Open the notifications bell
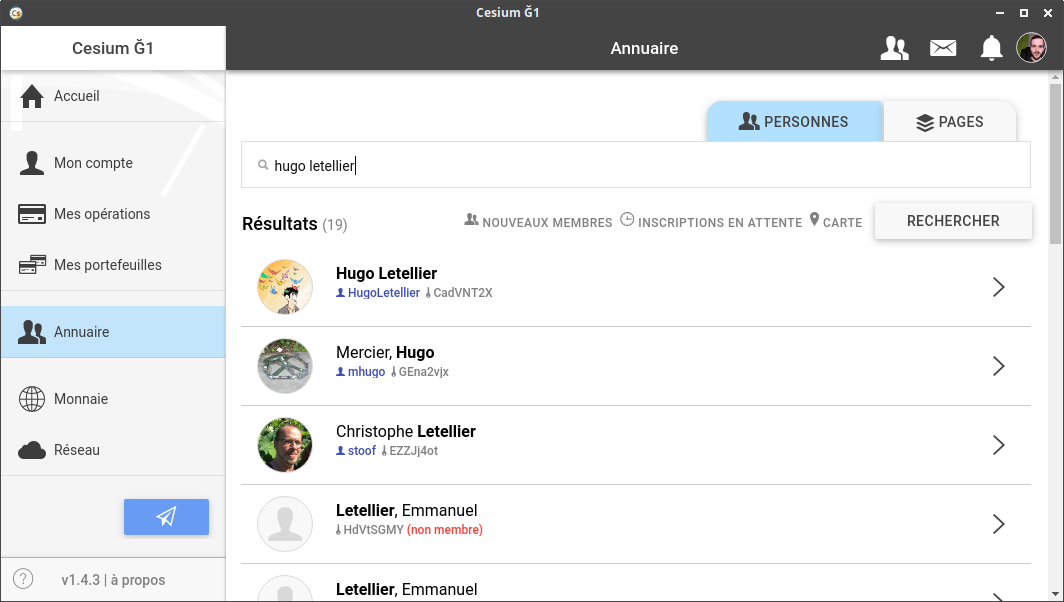The image size is (1064, 602). click(991, 48)
